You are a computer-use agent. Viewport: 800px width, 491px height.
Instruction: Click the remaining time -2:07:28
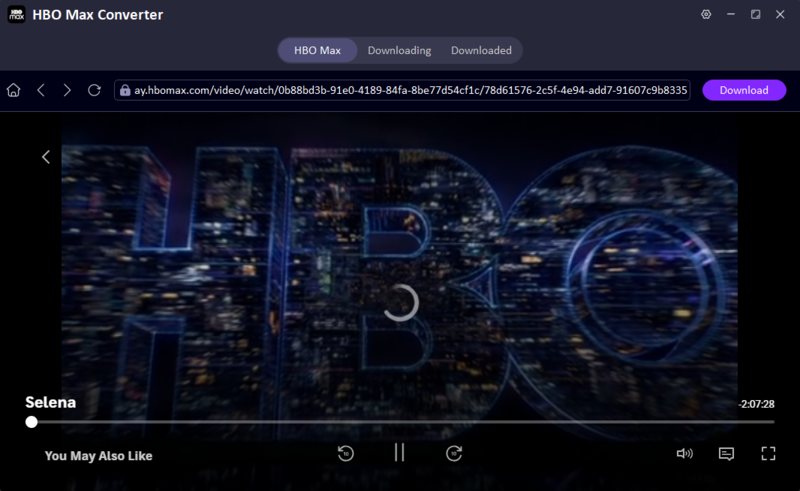pos(756,404)
